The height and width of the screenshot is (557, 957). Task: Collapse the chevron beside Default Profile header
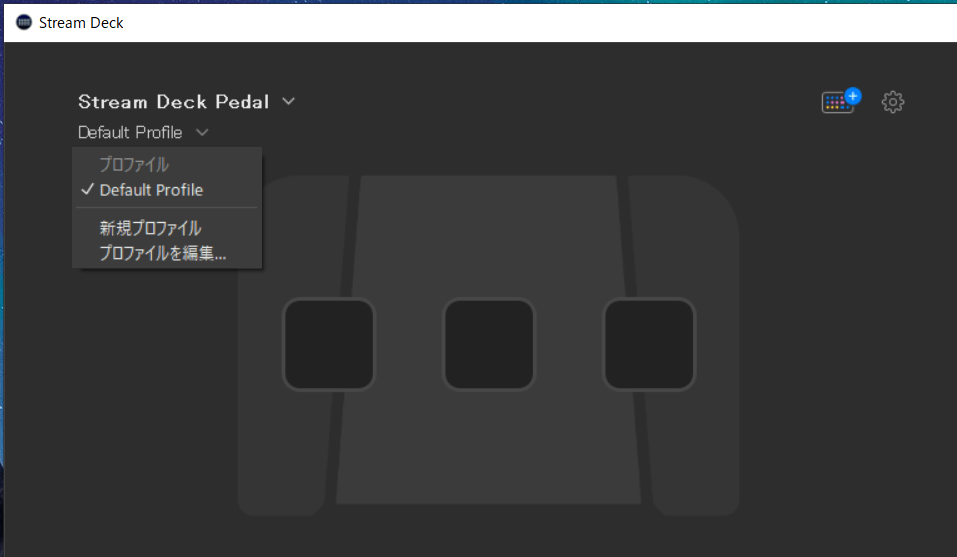click(202, 132)
